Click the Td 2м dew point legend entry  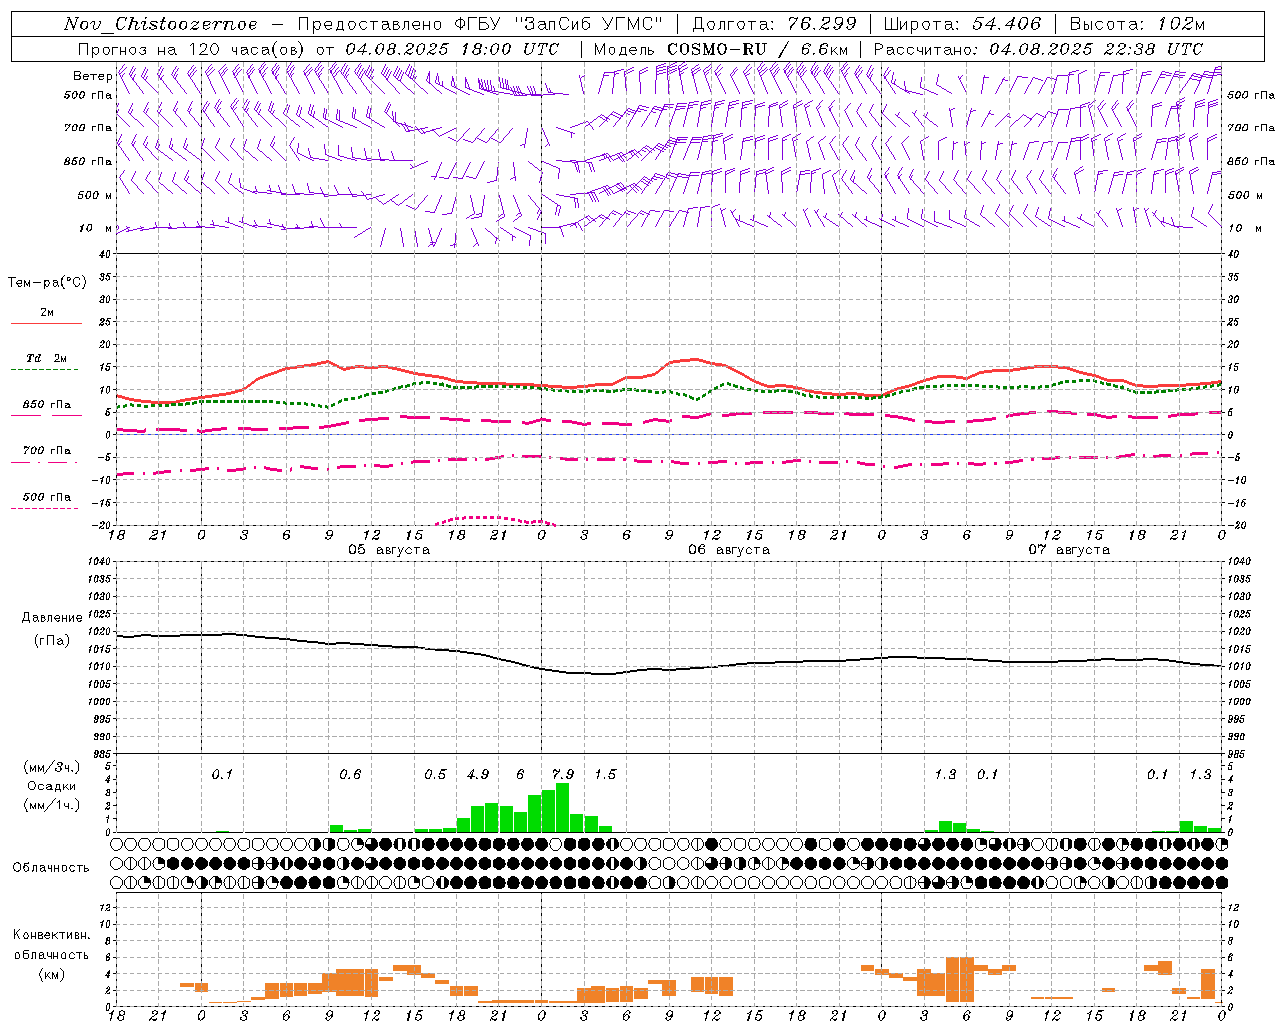pos(46,358)
